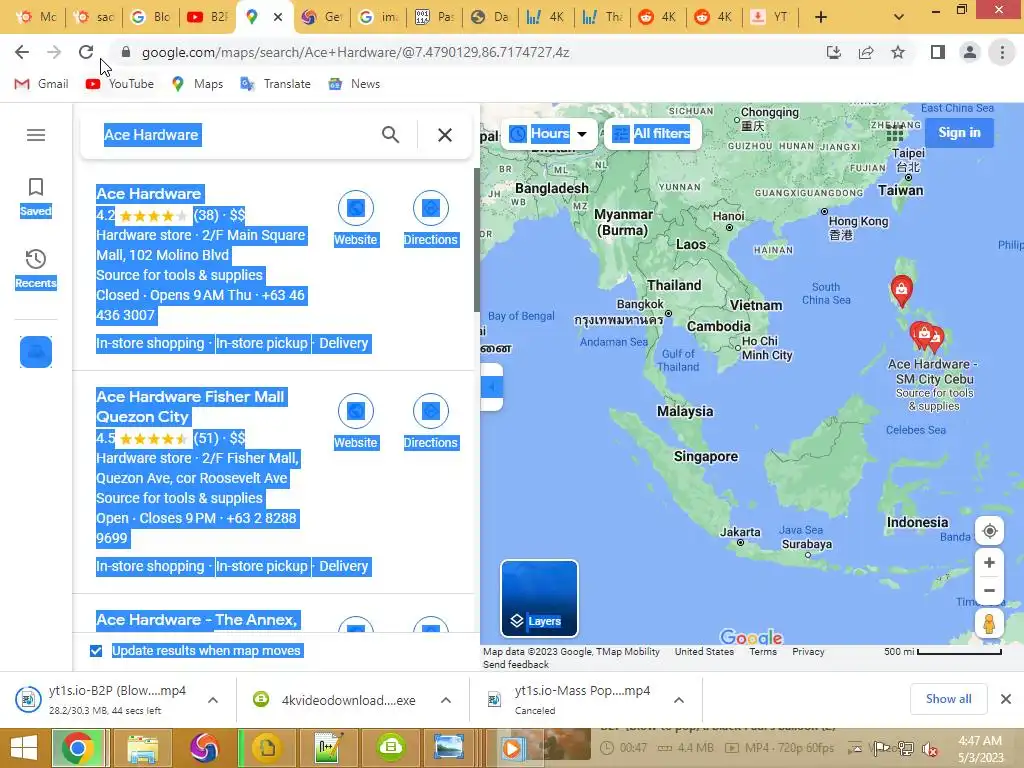Click the Show Your Location button
The image size is (1024, 768).
coord(989,531)
